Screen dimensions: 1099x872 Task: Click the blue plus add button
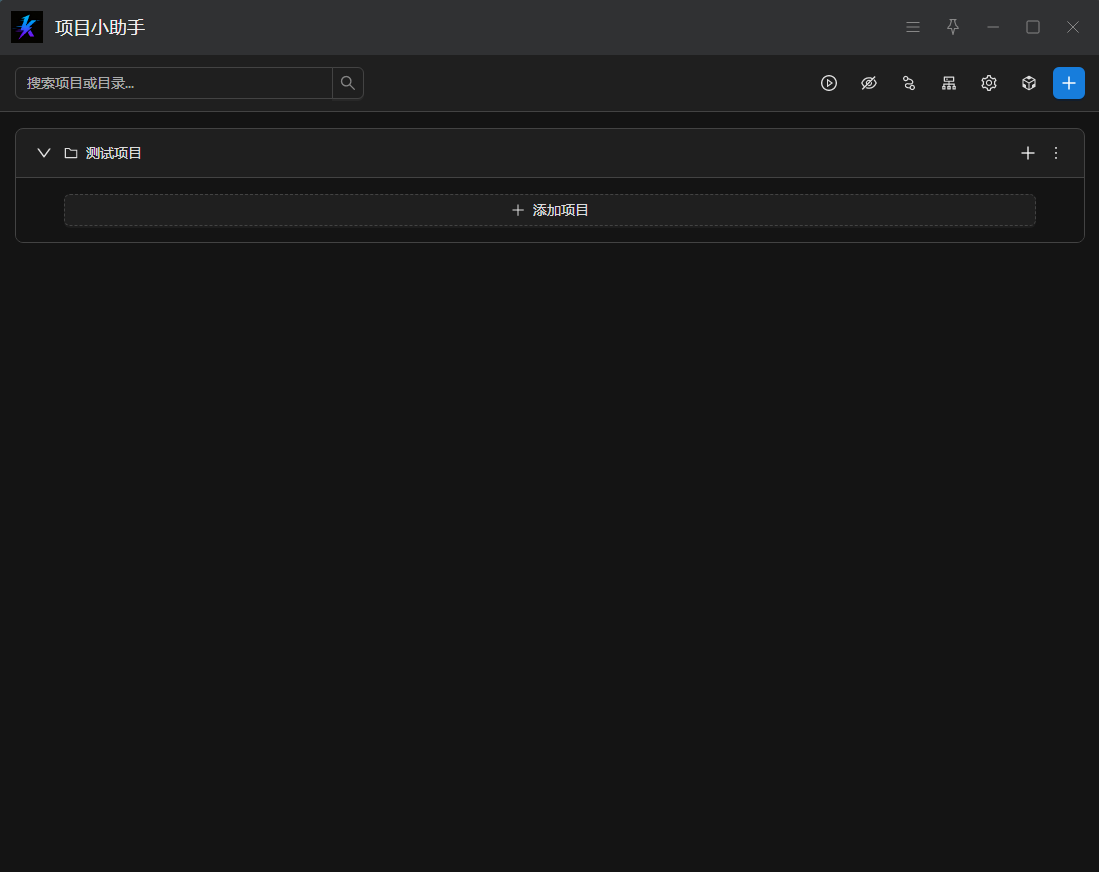[1068, 83]
